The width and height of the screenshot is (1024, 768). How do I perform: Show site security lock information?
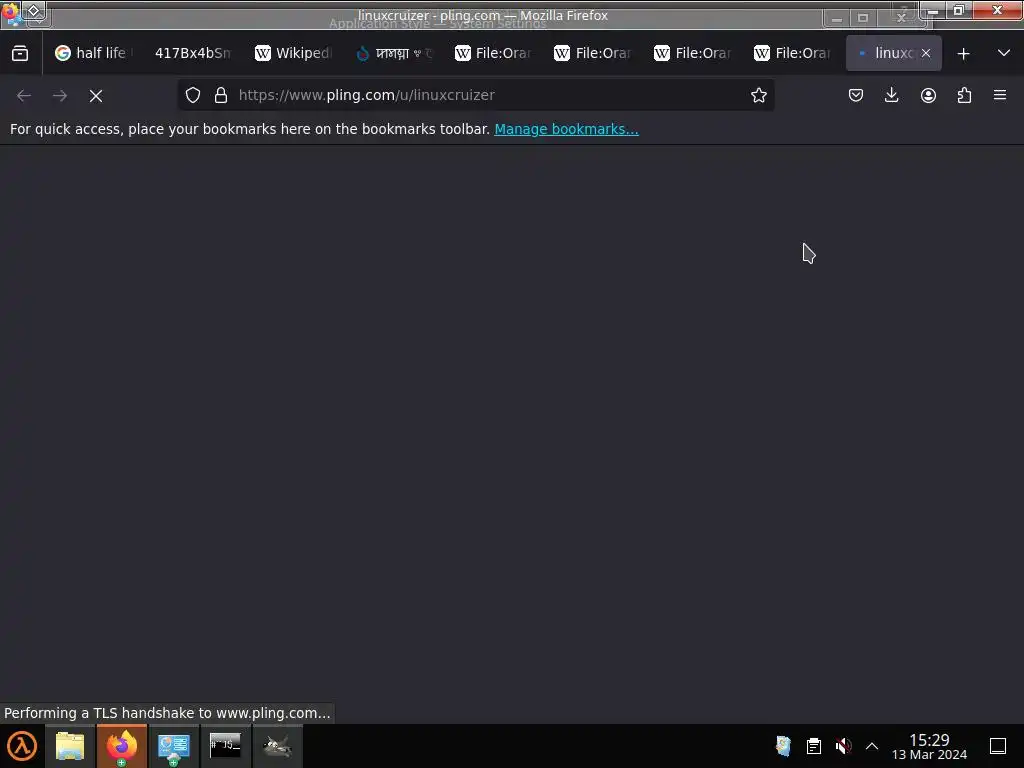[221, 95]
